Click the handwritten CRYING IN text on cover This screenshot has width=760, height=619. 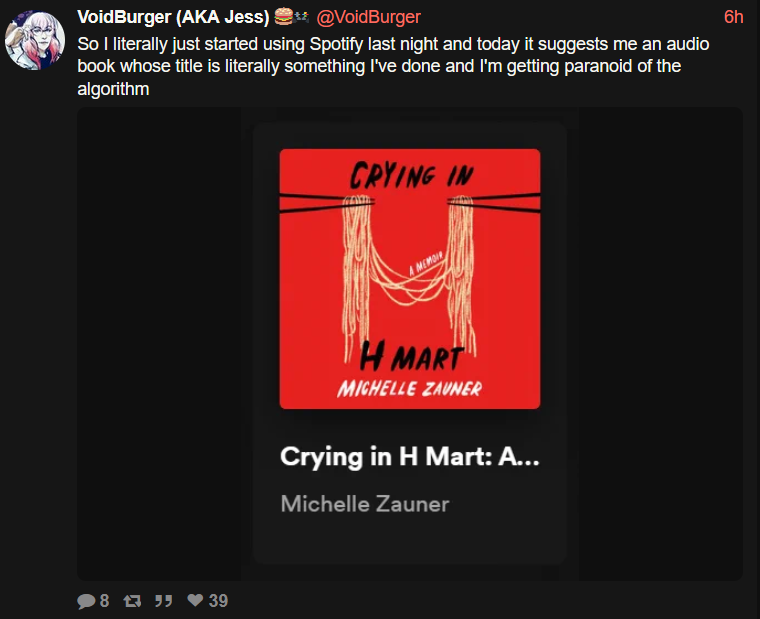tap(411, 175)
